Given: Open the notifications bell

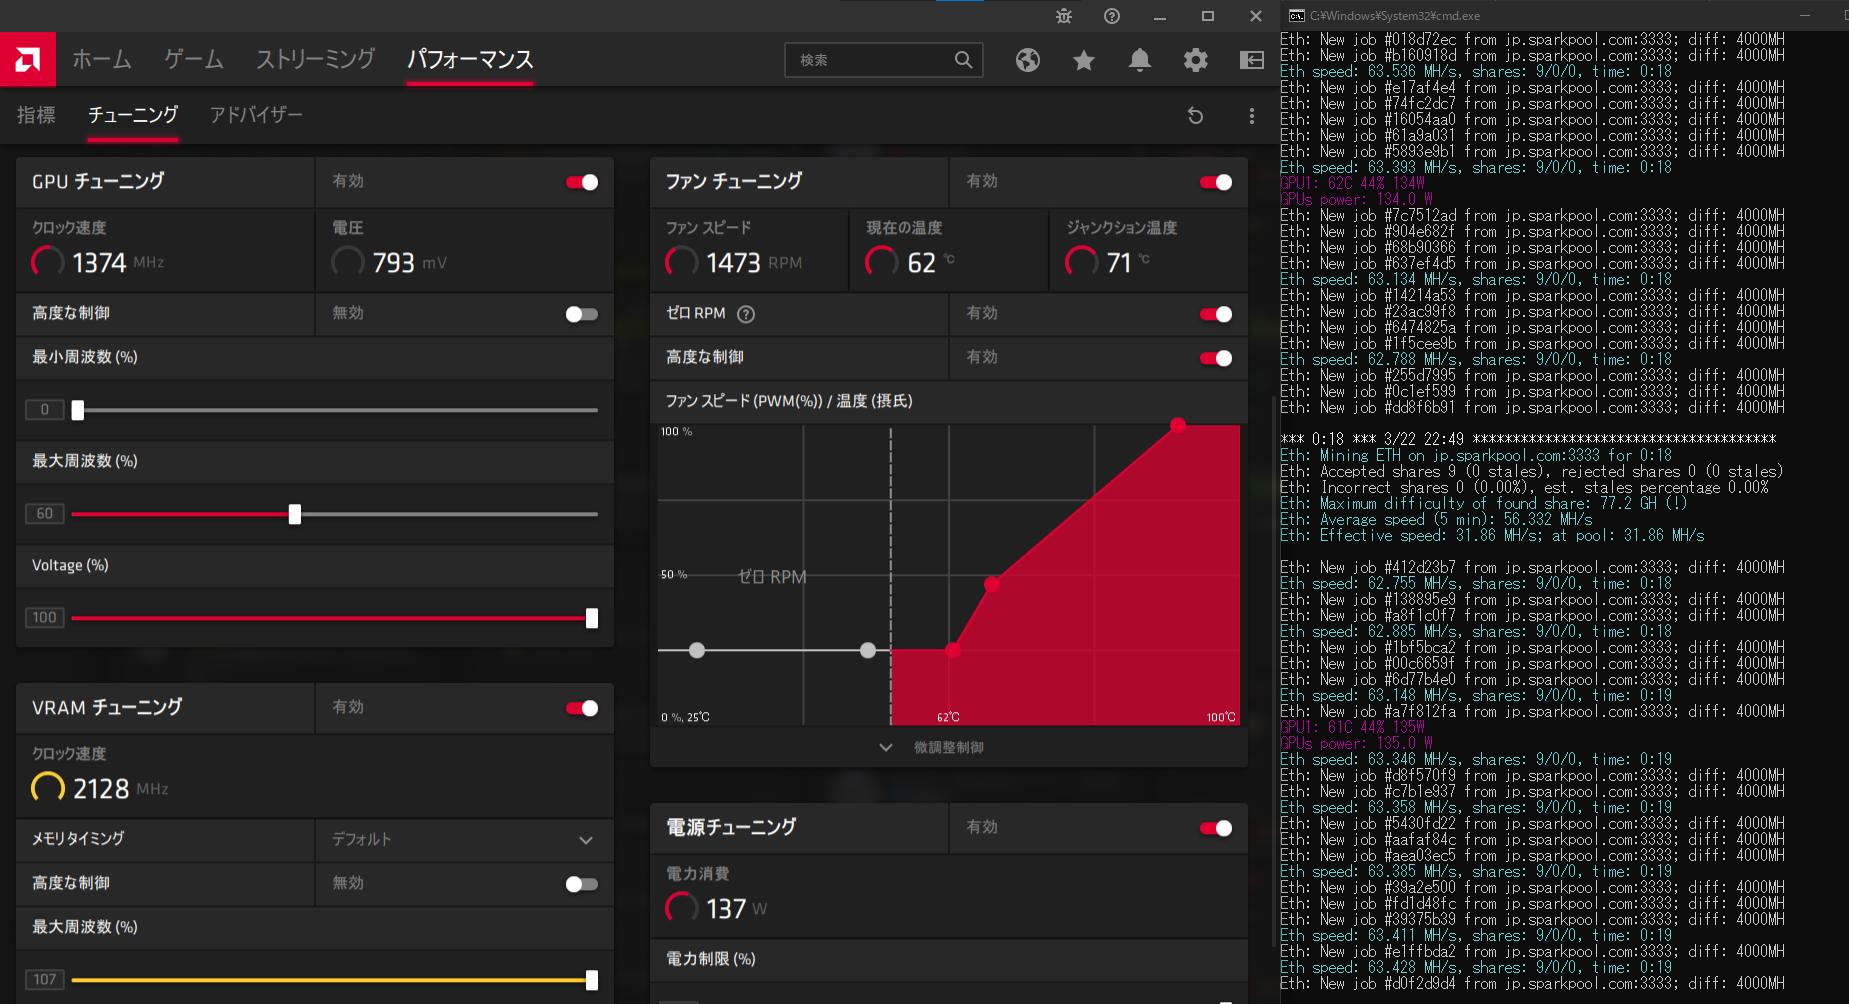Looking at the screenshot, I should pos(1139,60).
